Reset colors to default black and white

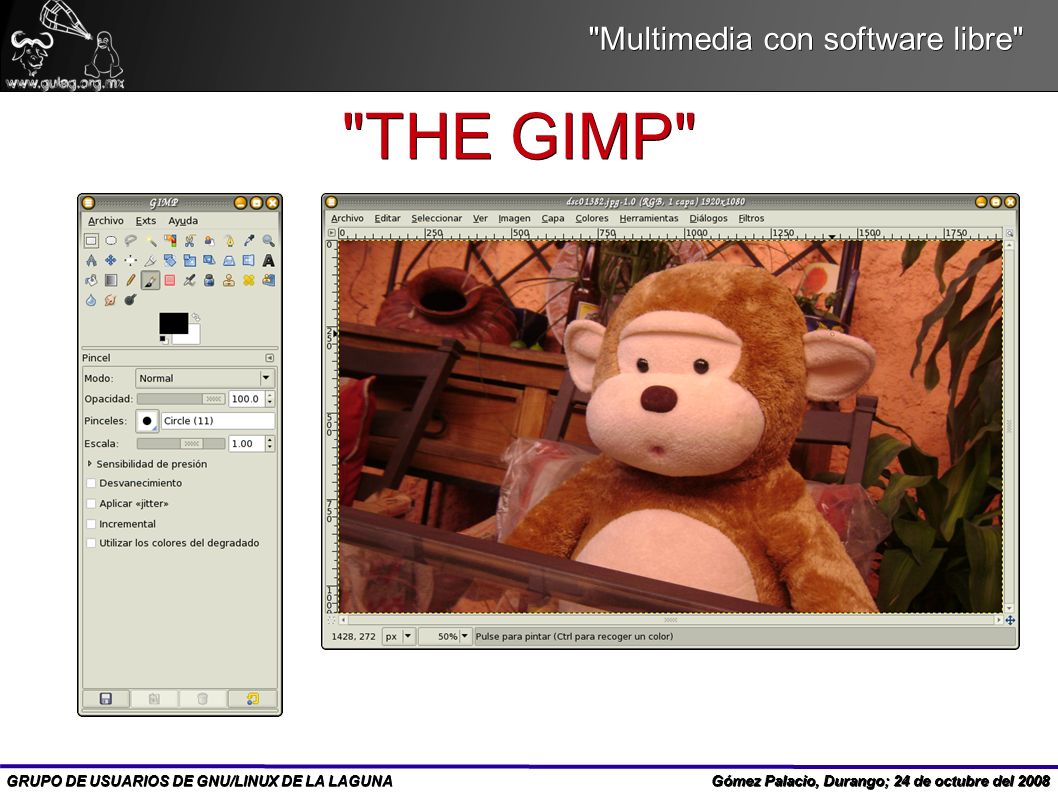tap(164, 339)
